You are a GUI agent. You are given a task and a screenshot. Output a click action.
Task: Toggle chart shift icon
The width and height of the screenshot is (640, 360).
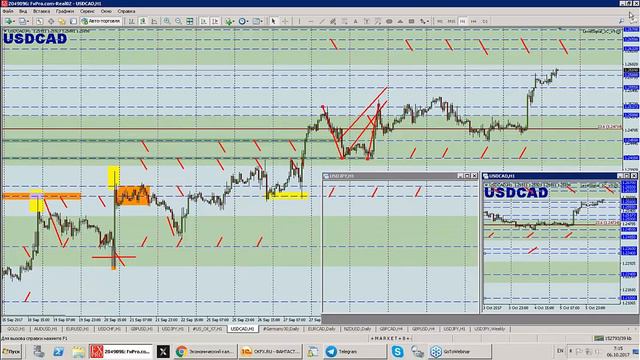(215, 21)
